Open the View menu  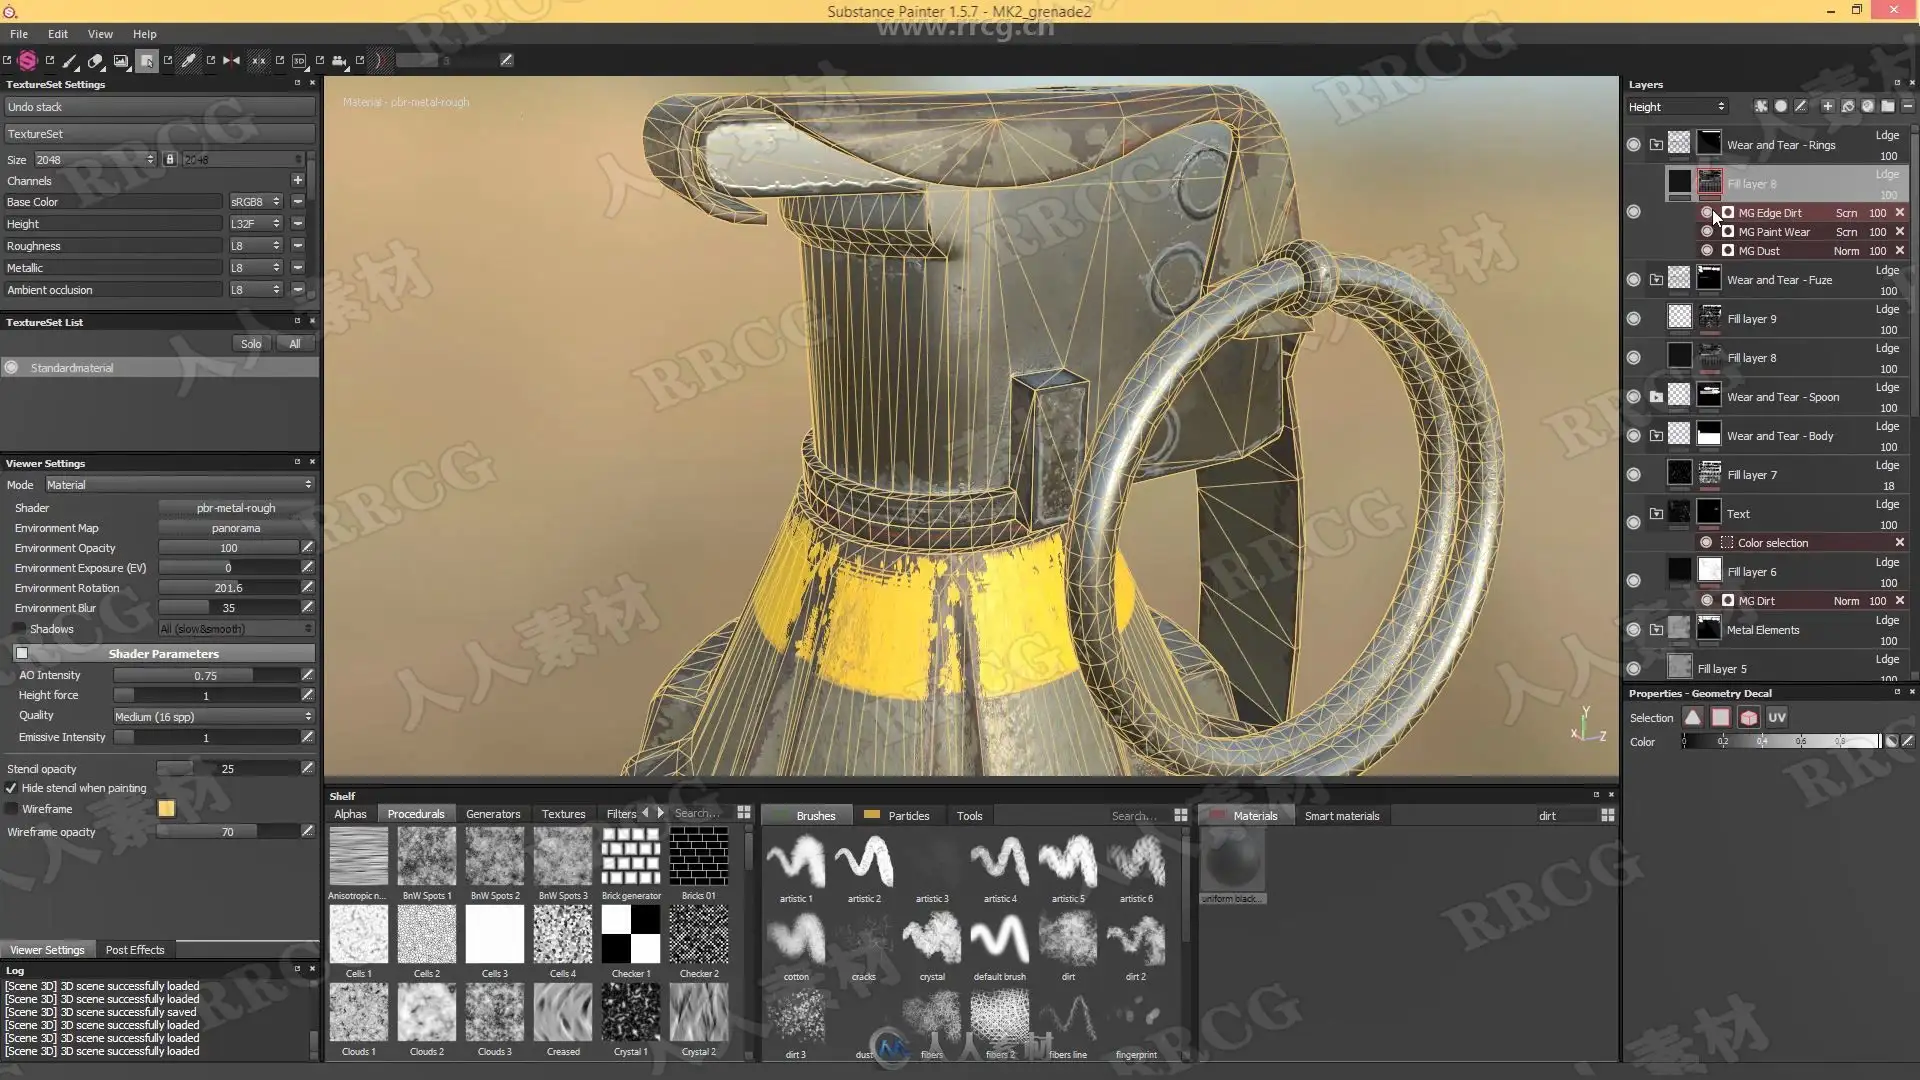pyautogui.click(x=100, y=34)
